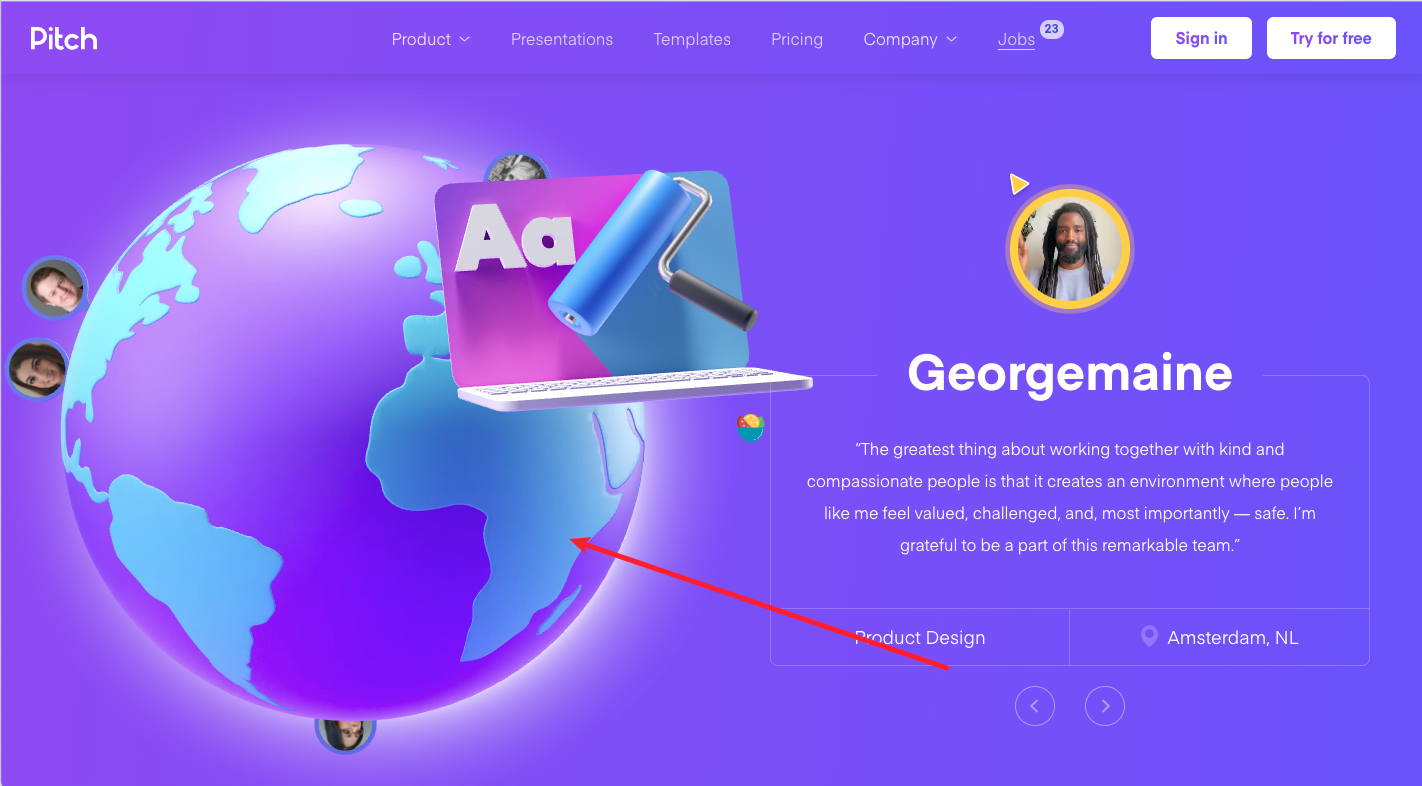Go to the Presentations page
1422x786 pixels.
tap(562, 39)
